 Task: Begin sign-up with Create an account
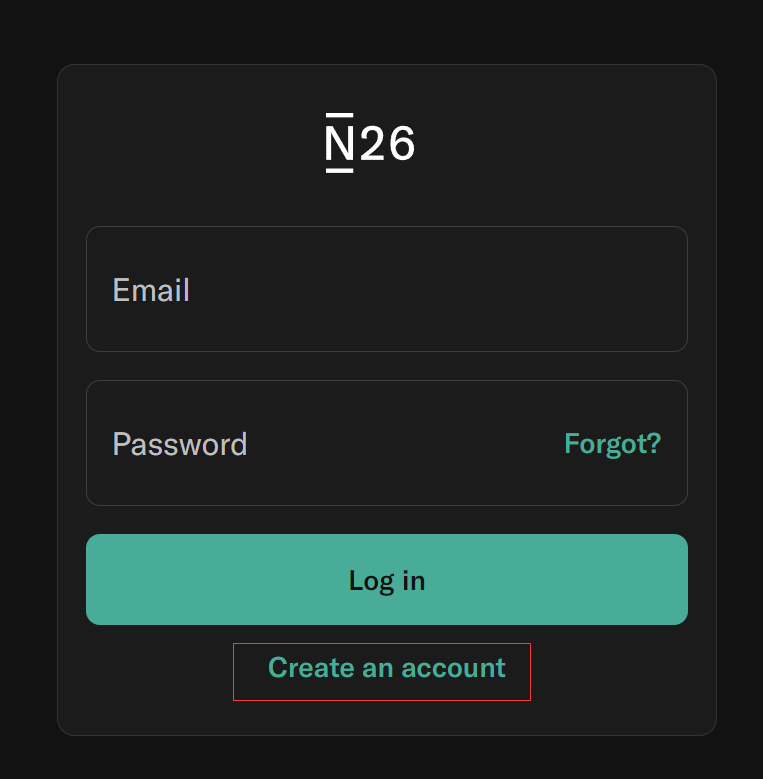click(386, 668)
